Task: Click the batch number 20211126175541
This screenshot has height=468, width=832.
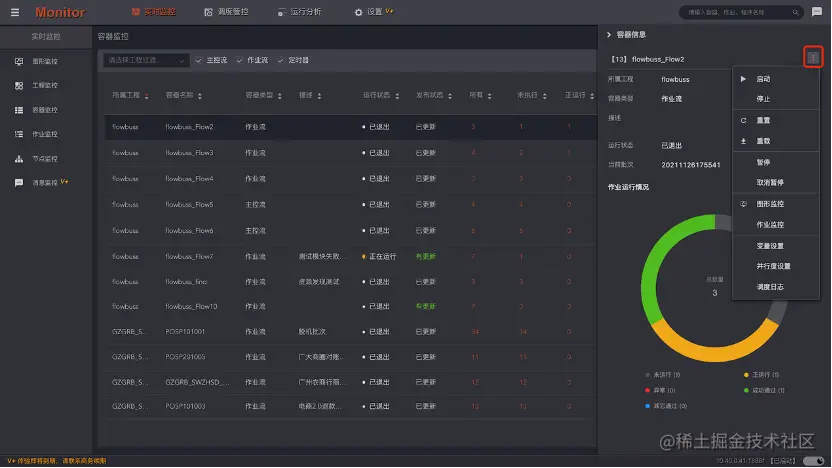Action: point(691,166)
